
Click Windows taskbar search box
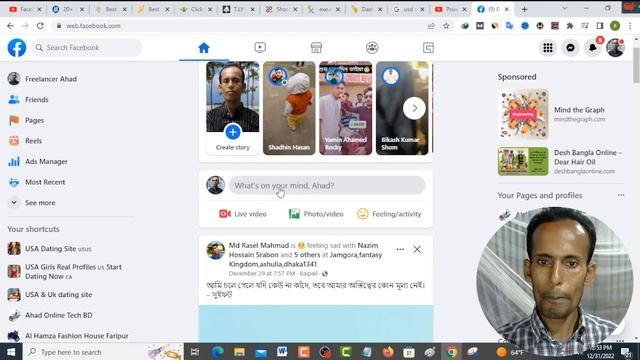pyautogui.click(x=103, y=352)
